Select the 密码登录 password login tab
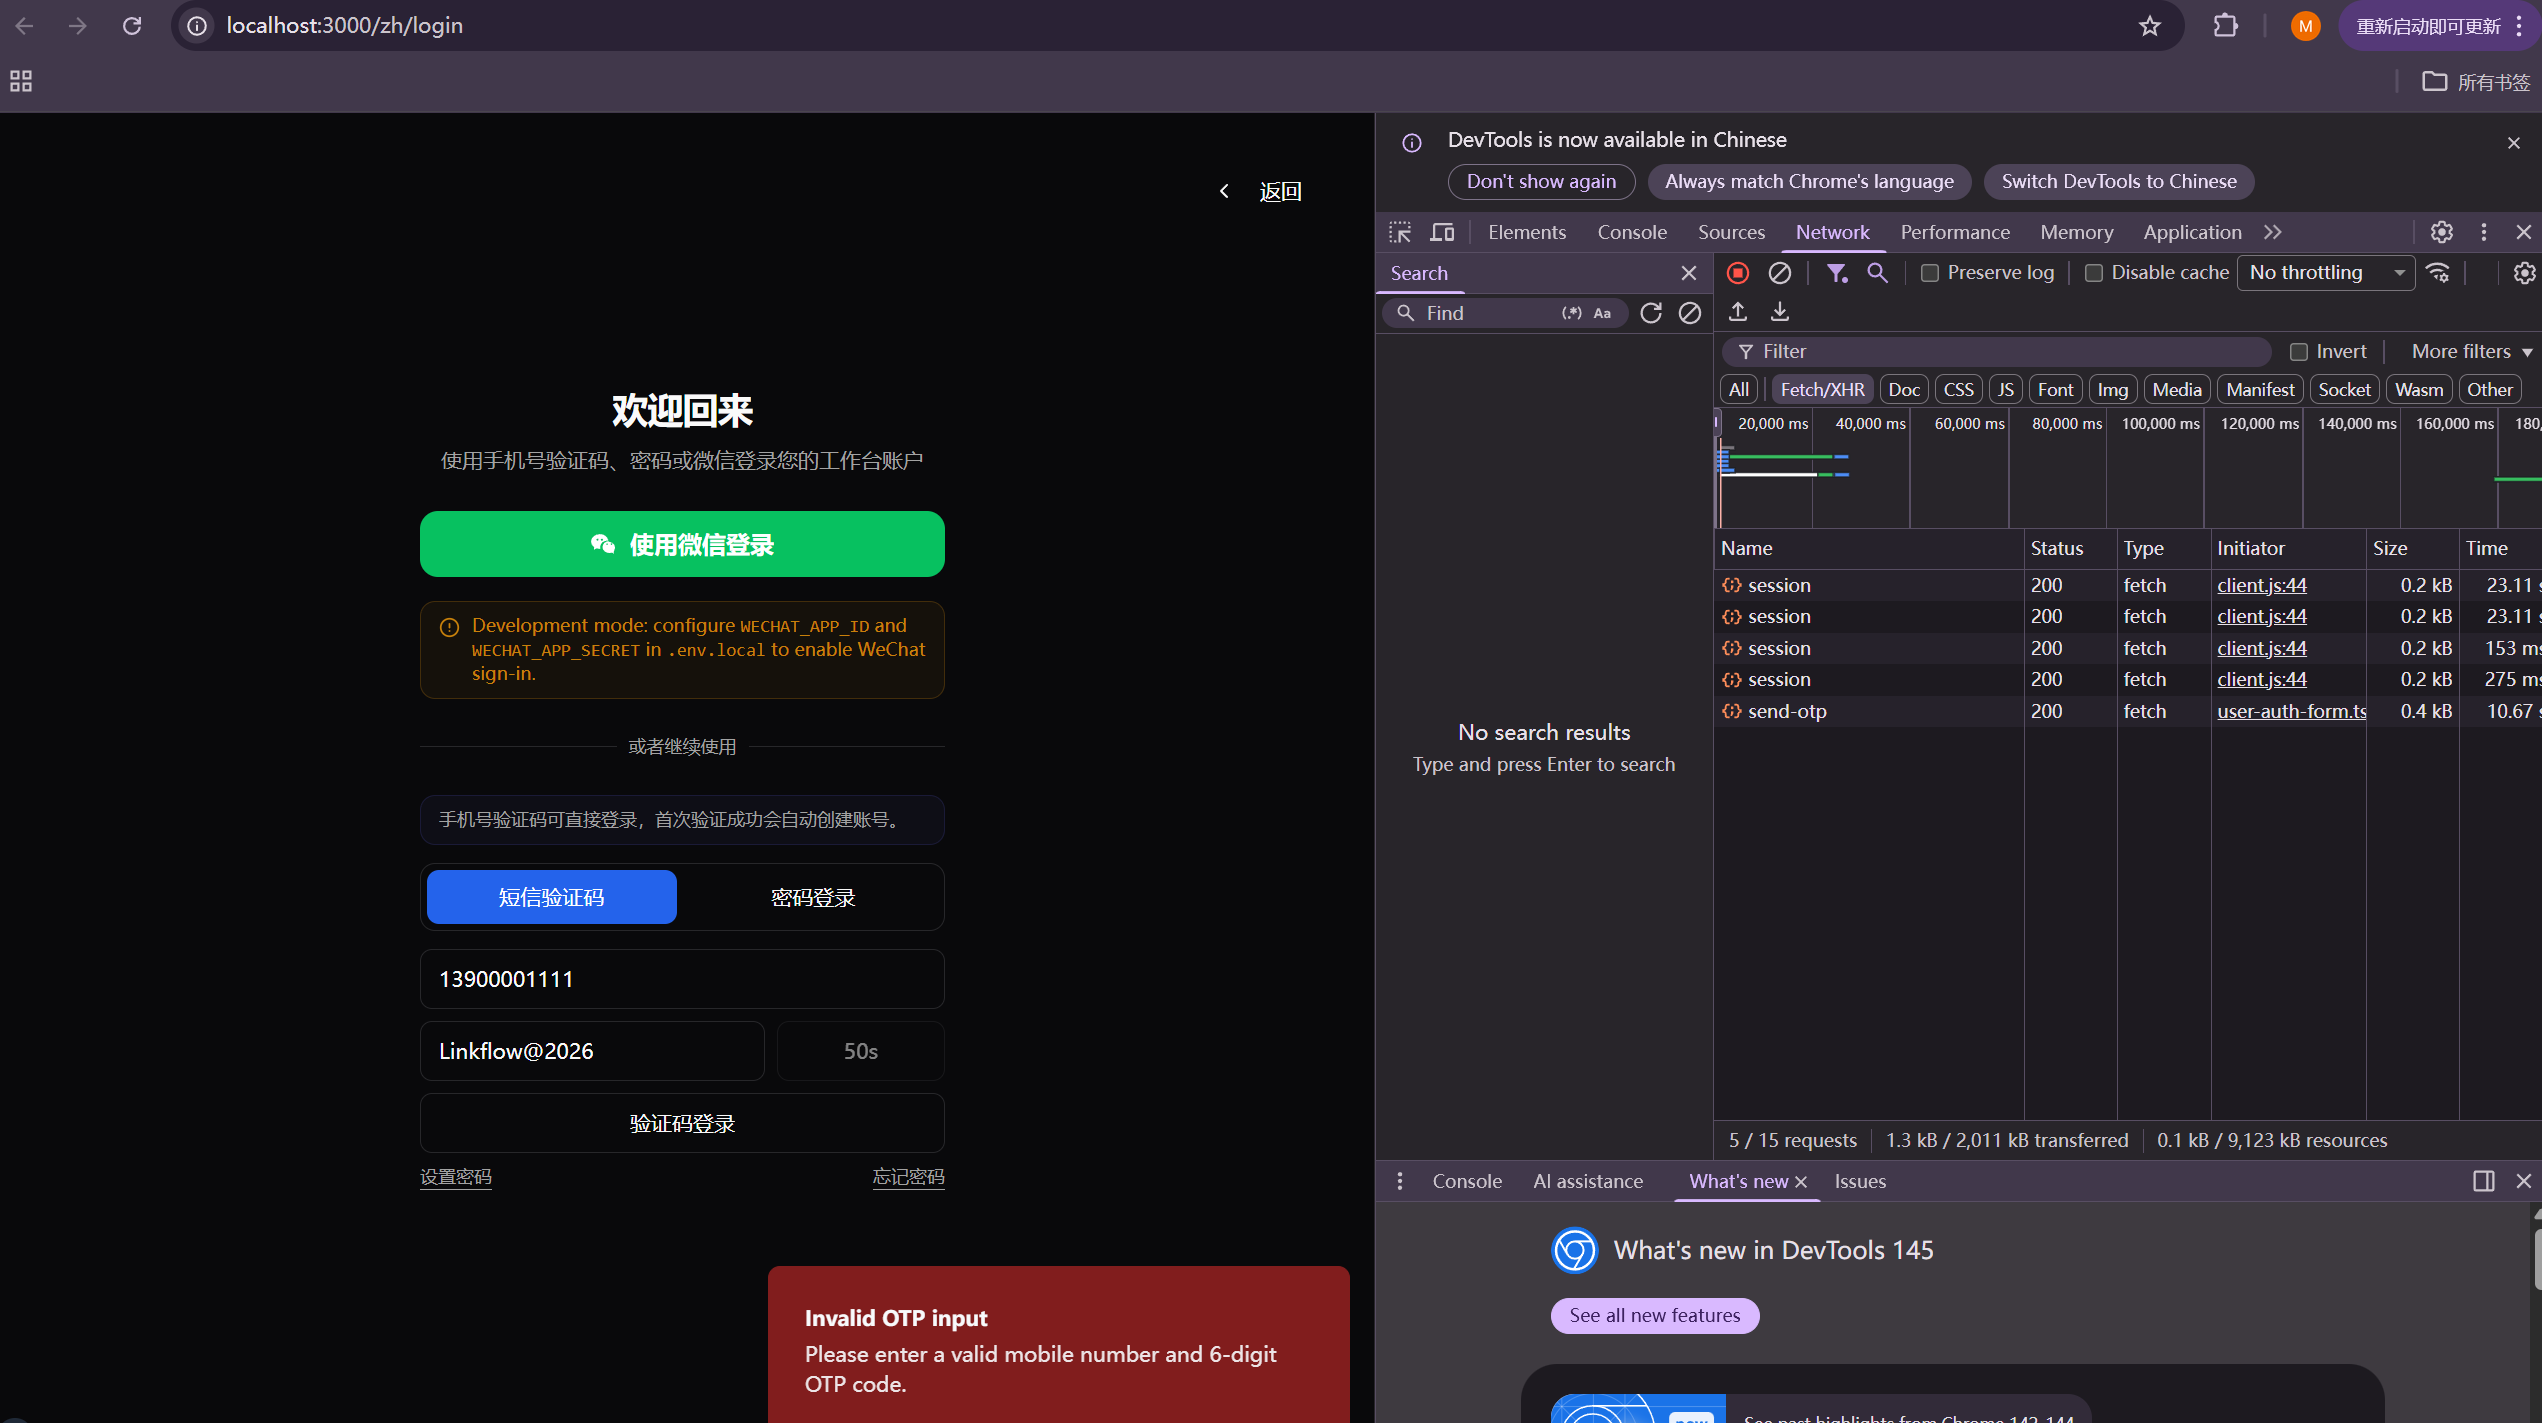Screen dimensions: 2542x1423 (x=813, y=897)
